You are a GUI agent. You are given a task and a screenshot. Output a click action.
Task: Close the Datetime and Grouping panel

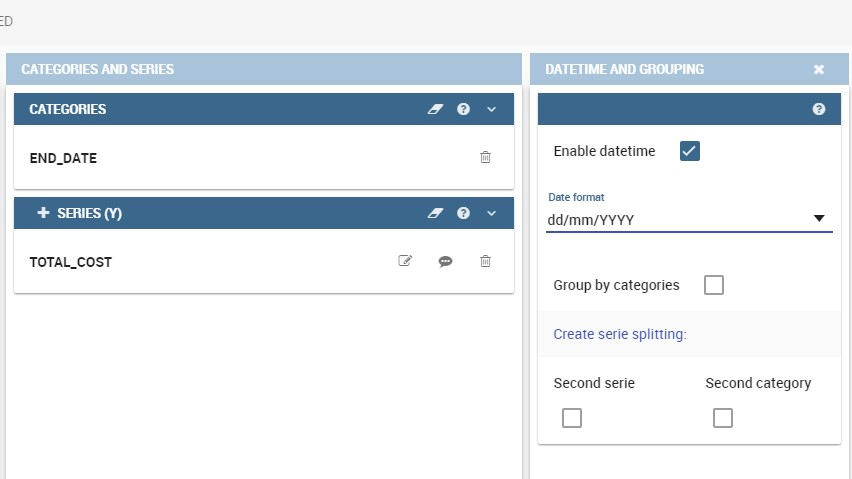tap(819, 70)
